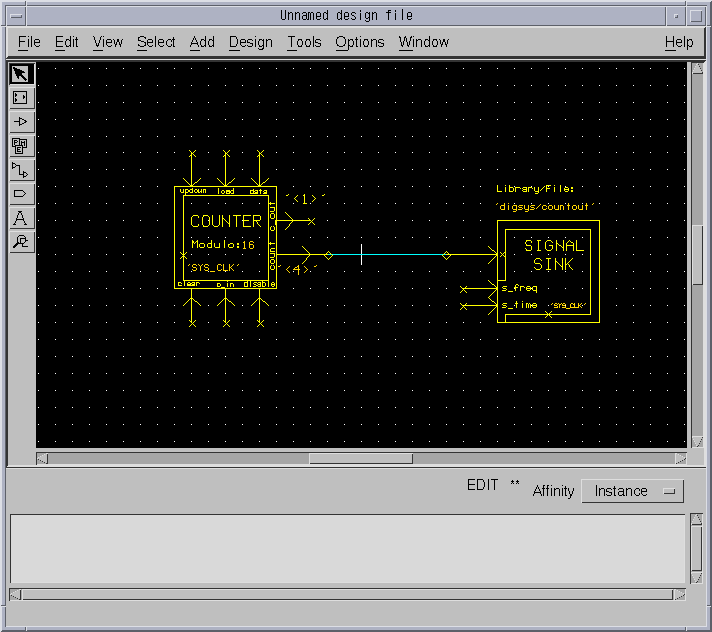The image size is (712, 632).
Task: Click the empty message log area
Action: pos(347,549)
